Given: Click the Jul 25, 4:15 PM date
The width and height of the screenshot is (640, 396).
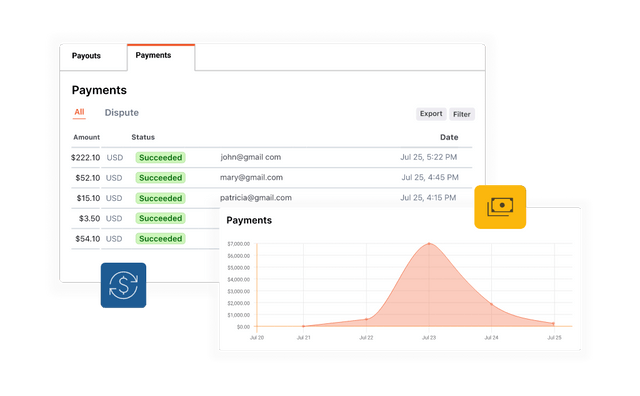Looking at the screenshot, I should point(428,198).
